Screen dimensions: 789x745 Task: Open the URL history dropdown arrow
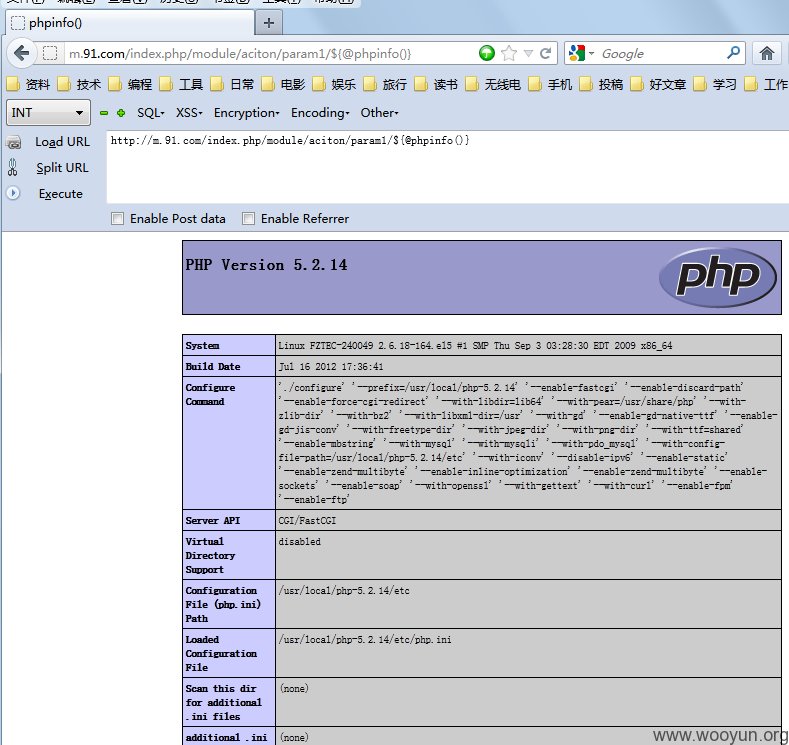(528, 53)
